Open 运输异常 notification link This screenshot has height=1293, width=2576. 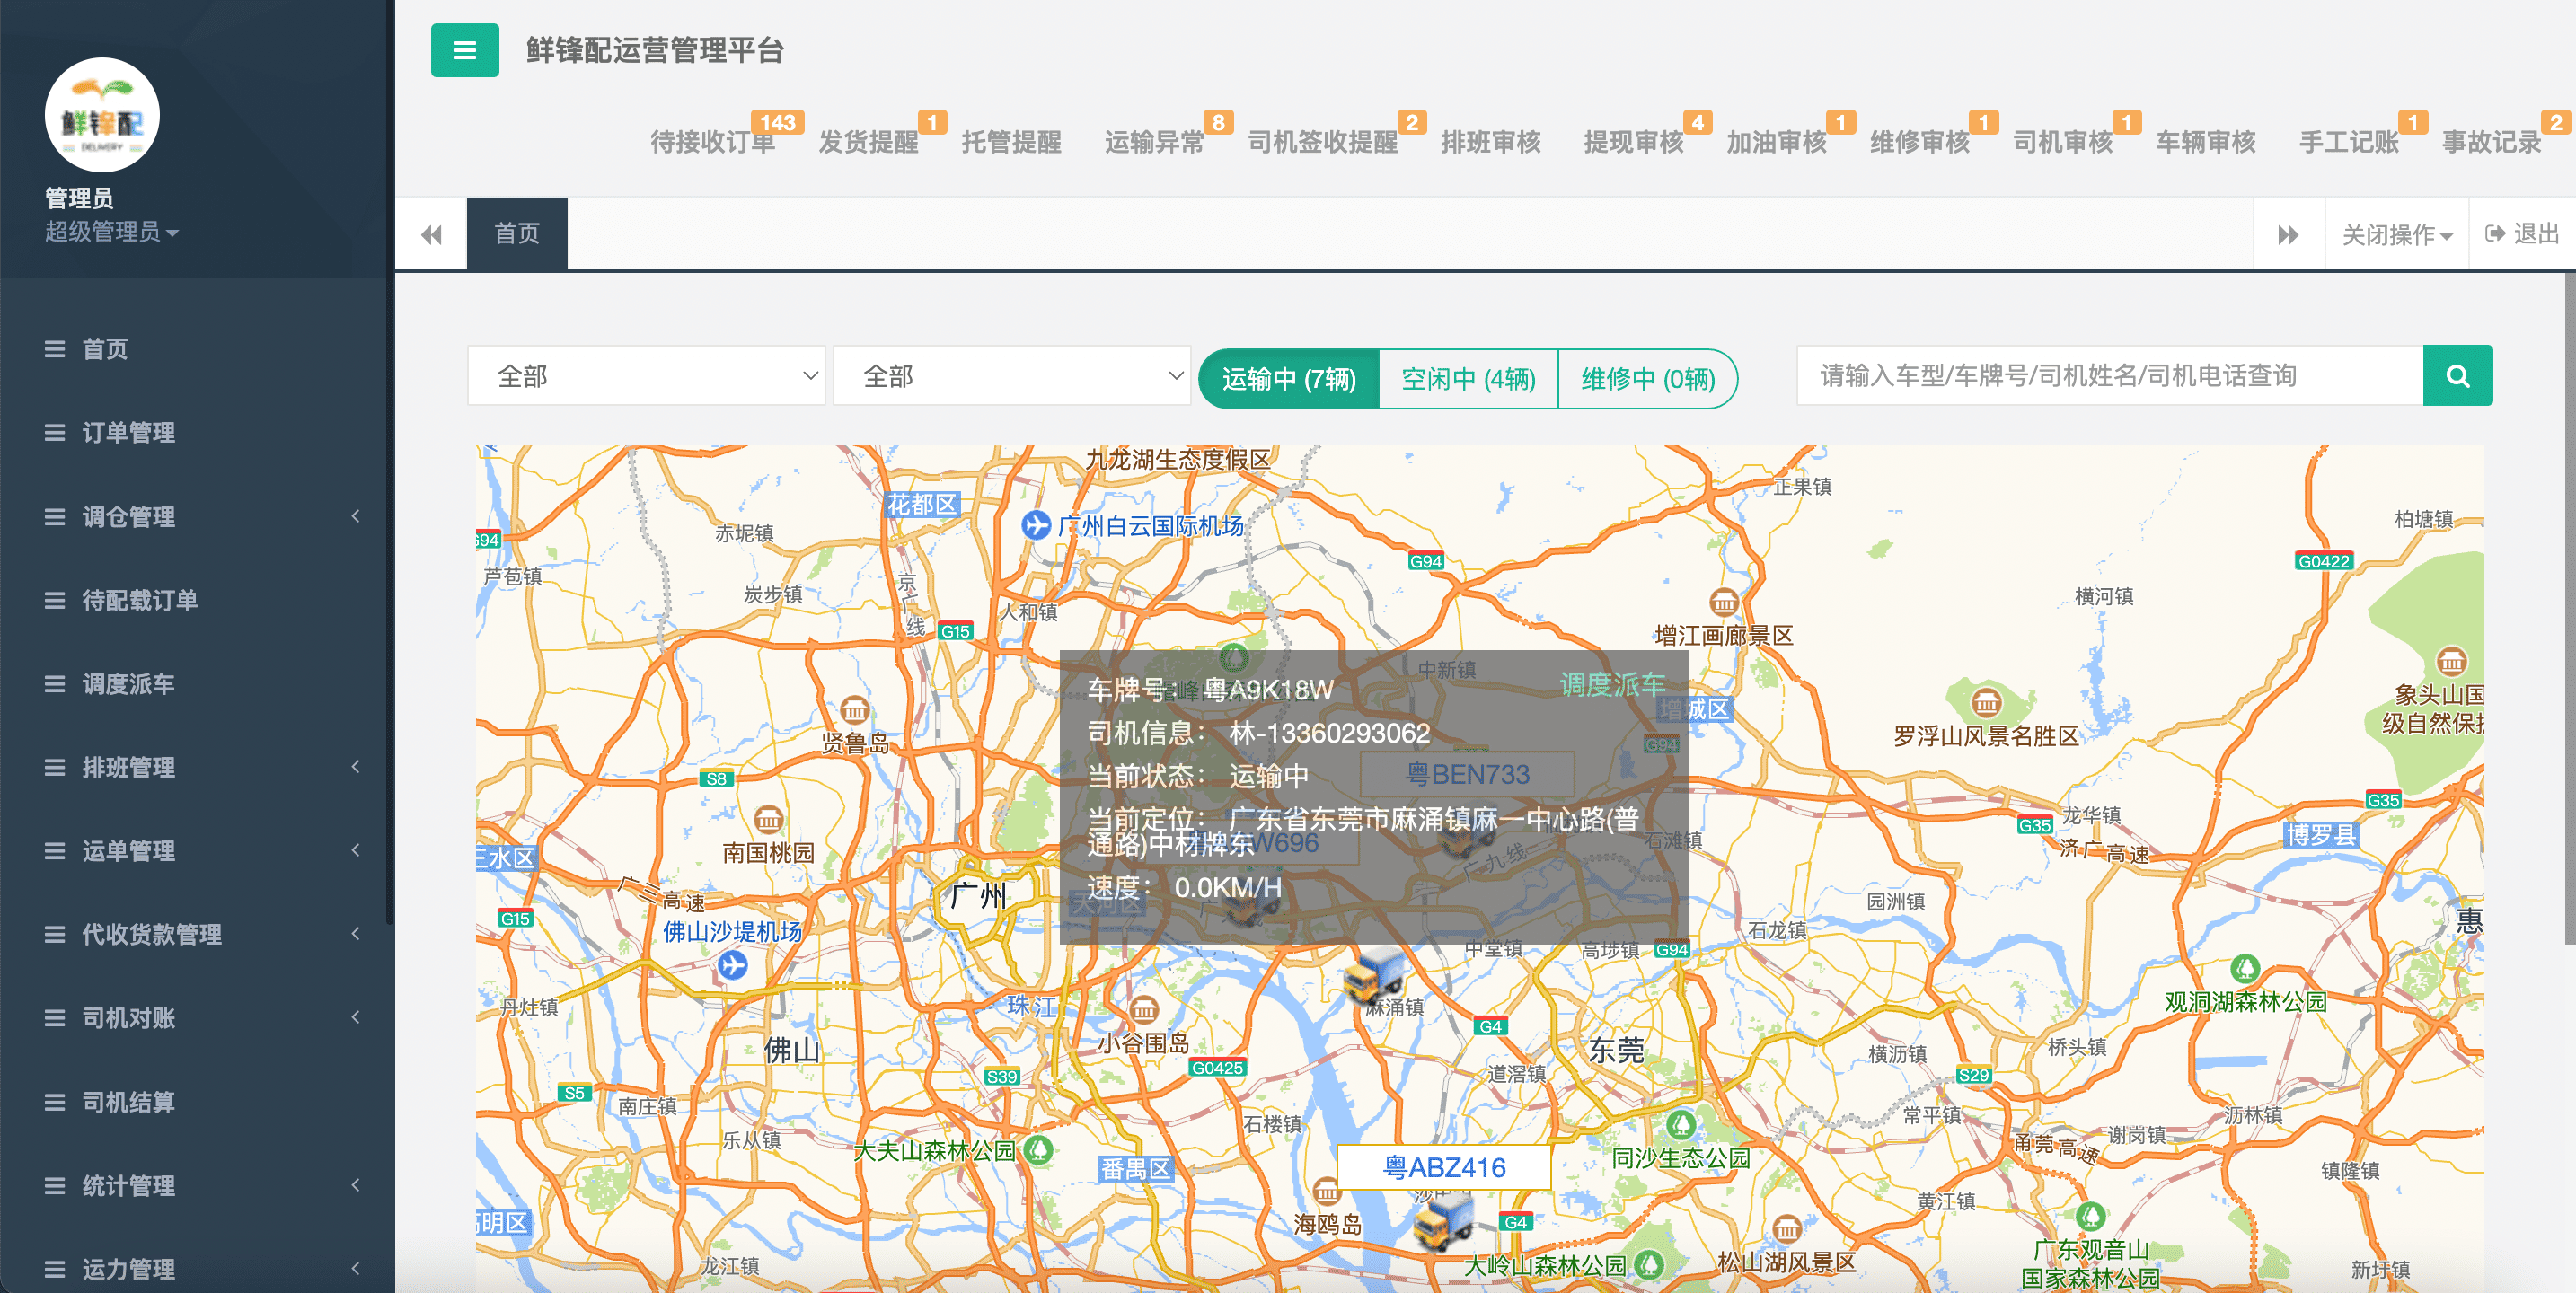click(1154, 142)
